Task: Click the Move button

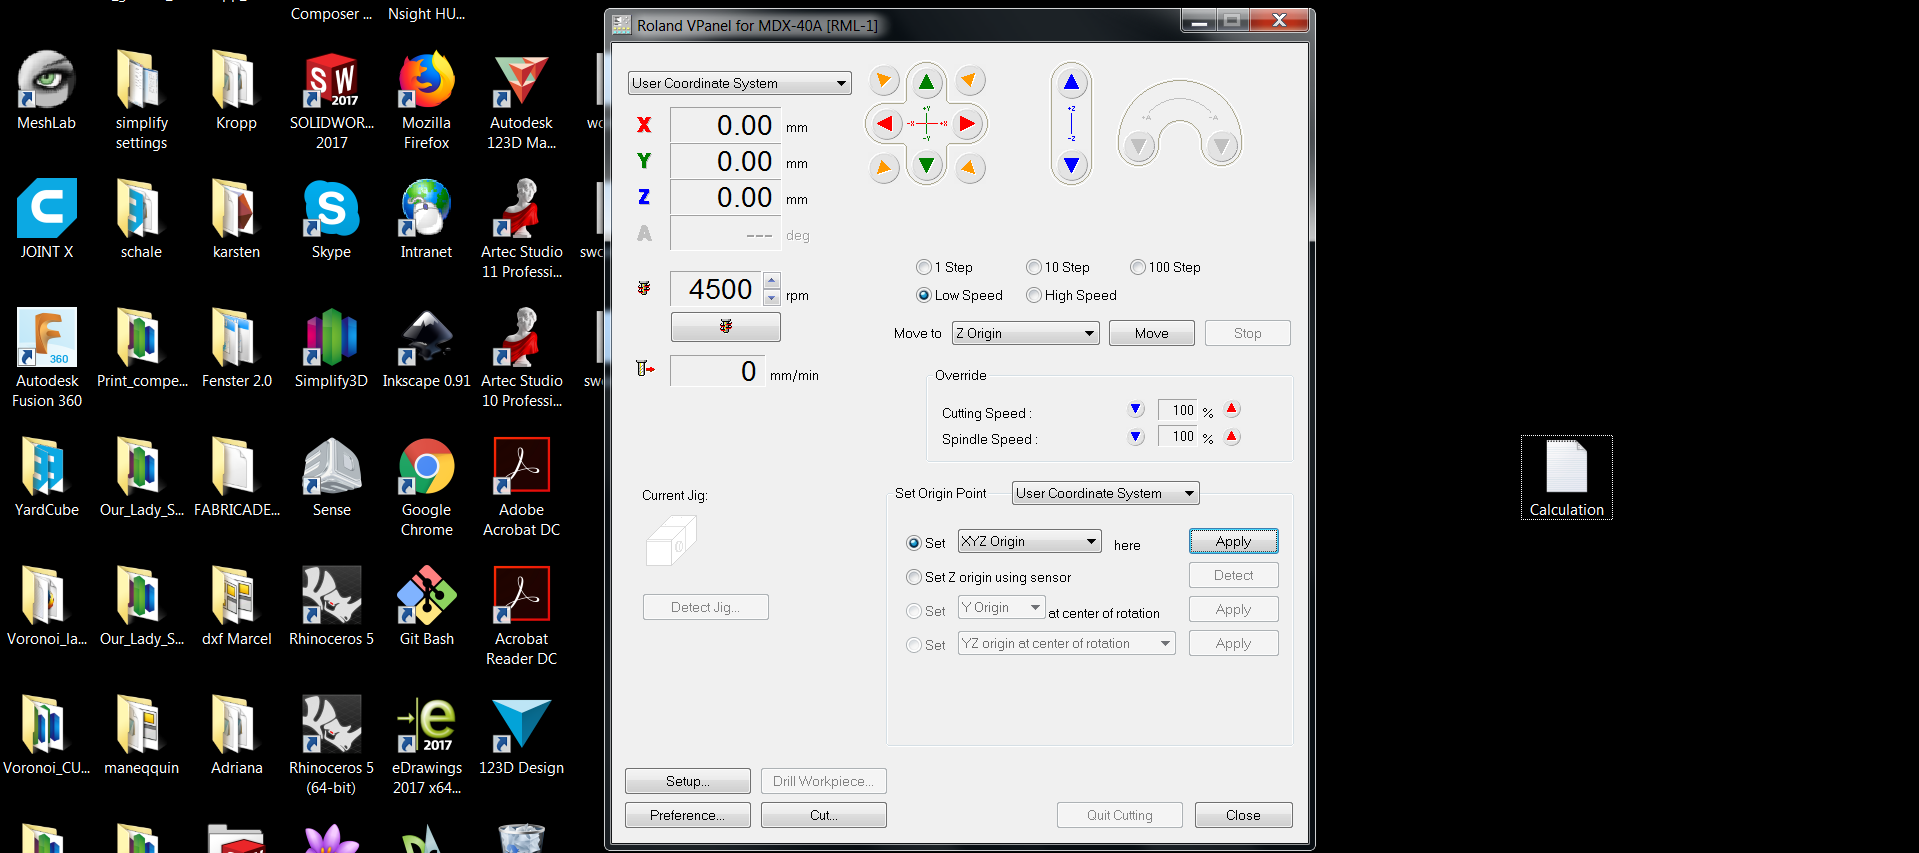Action: (x=1151, y=333)
